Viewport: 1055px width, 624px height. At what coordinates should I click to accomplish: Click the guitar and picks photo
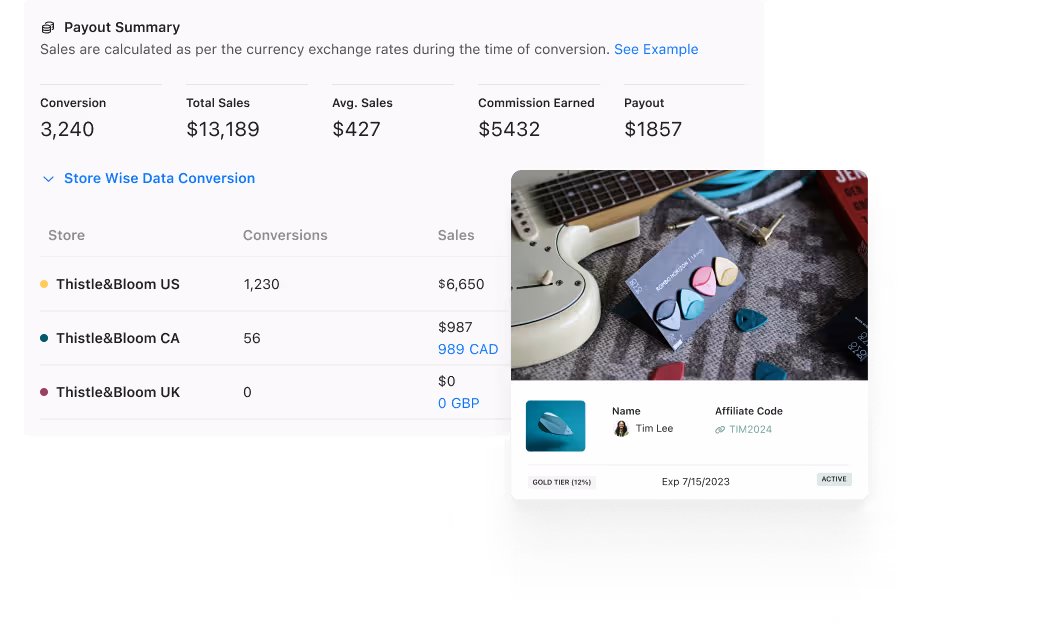pos(689,275)
